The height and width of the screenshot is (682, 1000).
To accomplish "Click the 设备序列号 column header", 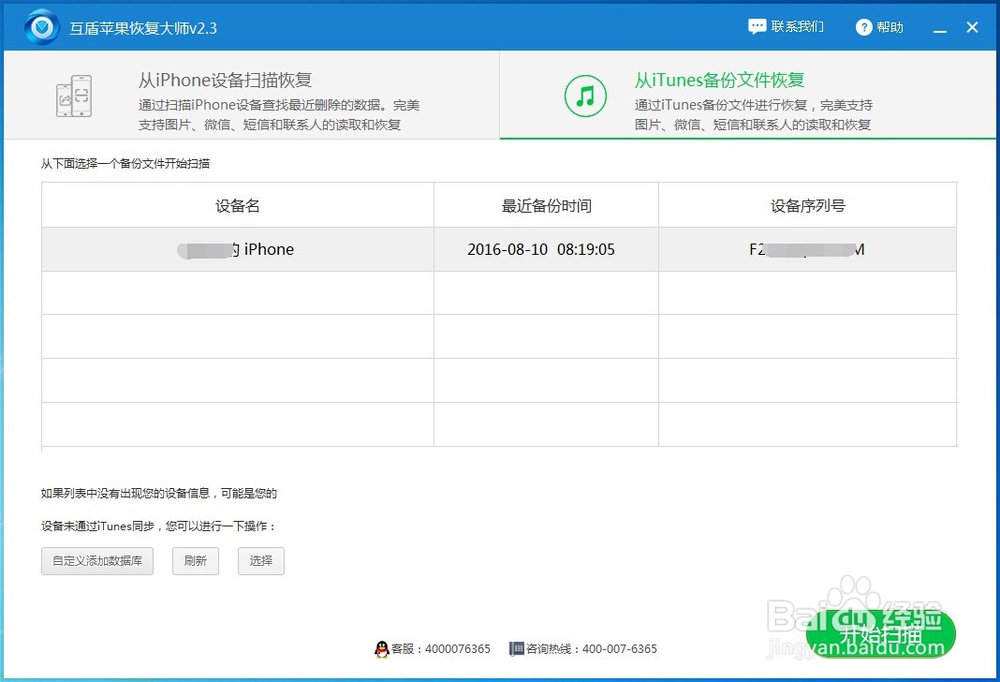I will pyautogui.click(x=807, y=205).
